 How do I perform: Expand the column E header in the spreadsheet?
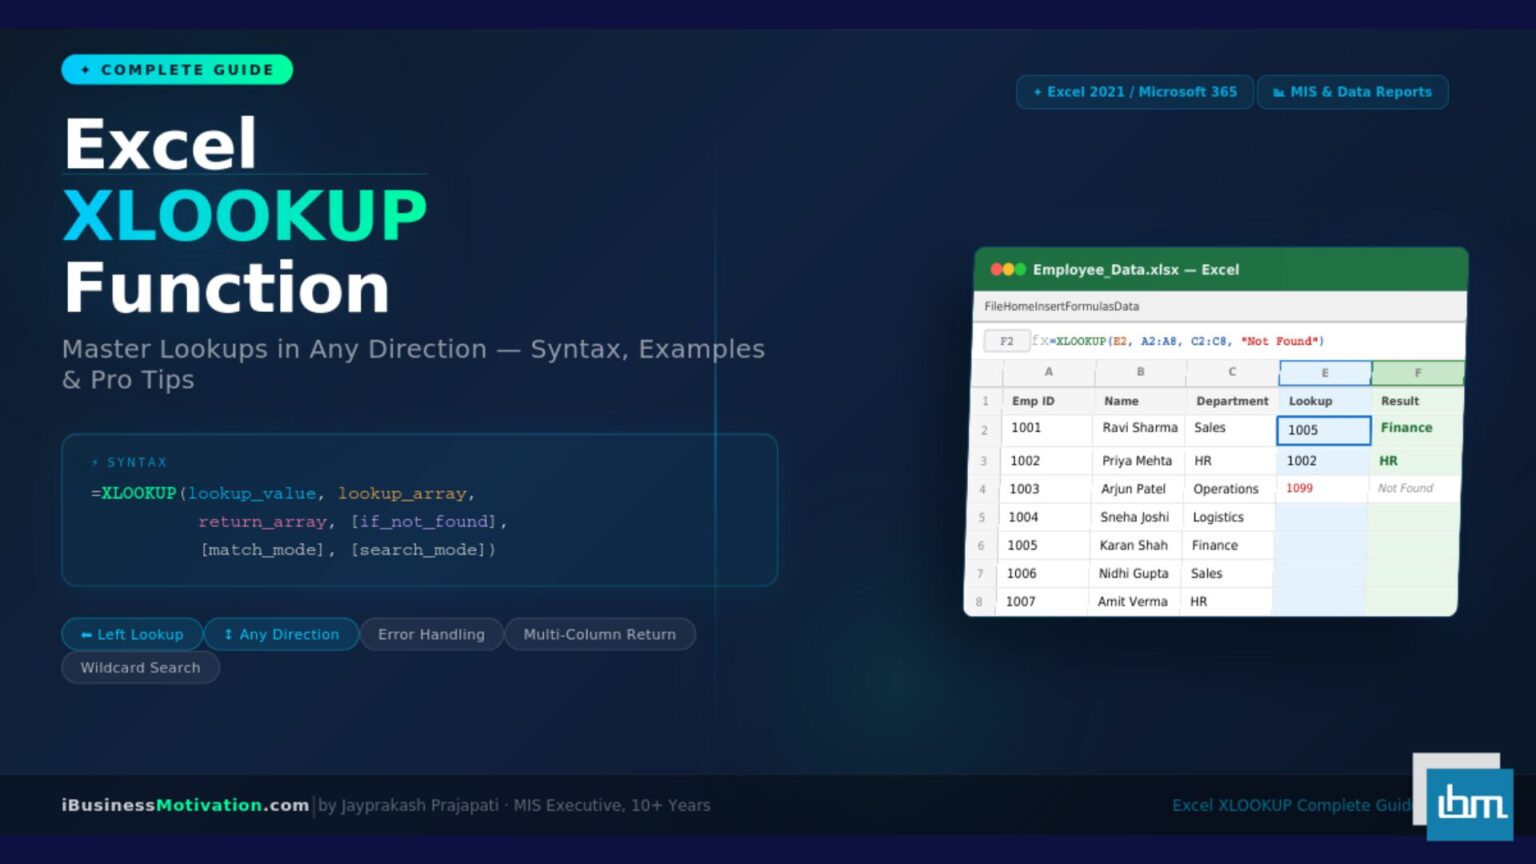click(x=1324, y=373)
